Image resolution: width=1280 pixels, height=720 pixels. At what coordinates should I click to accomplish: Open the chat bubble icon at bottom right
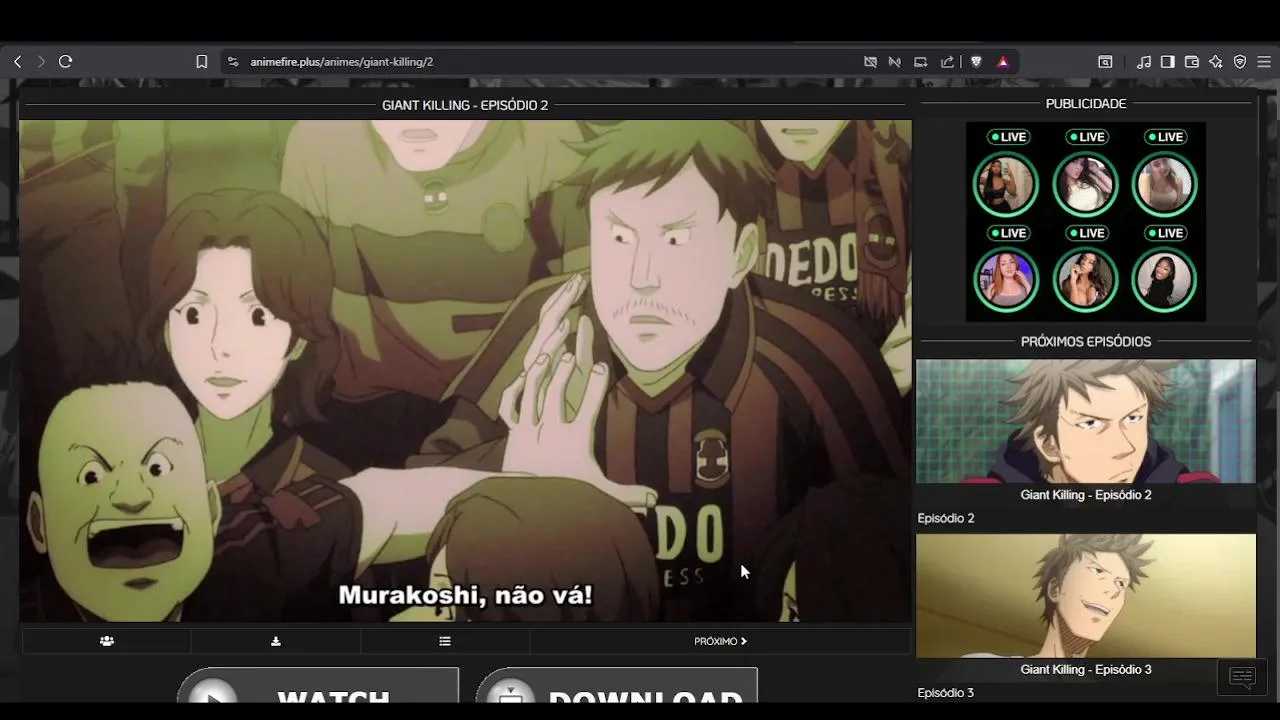(x=1242, y=678)
